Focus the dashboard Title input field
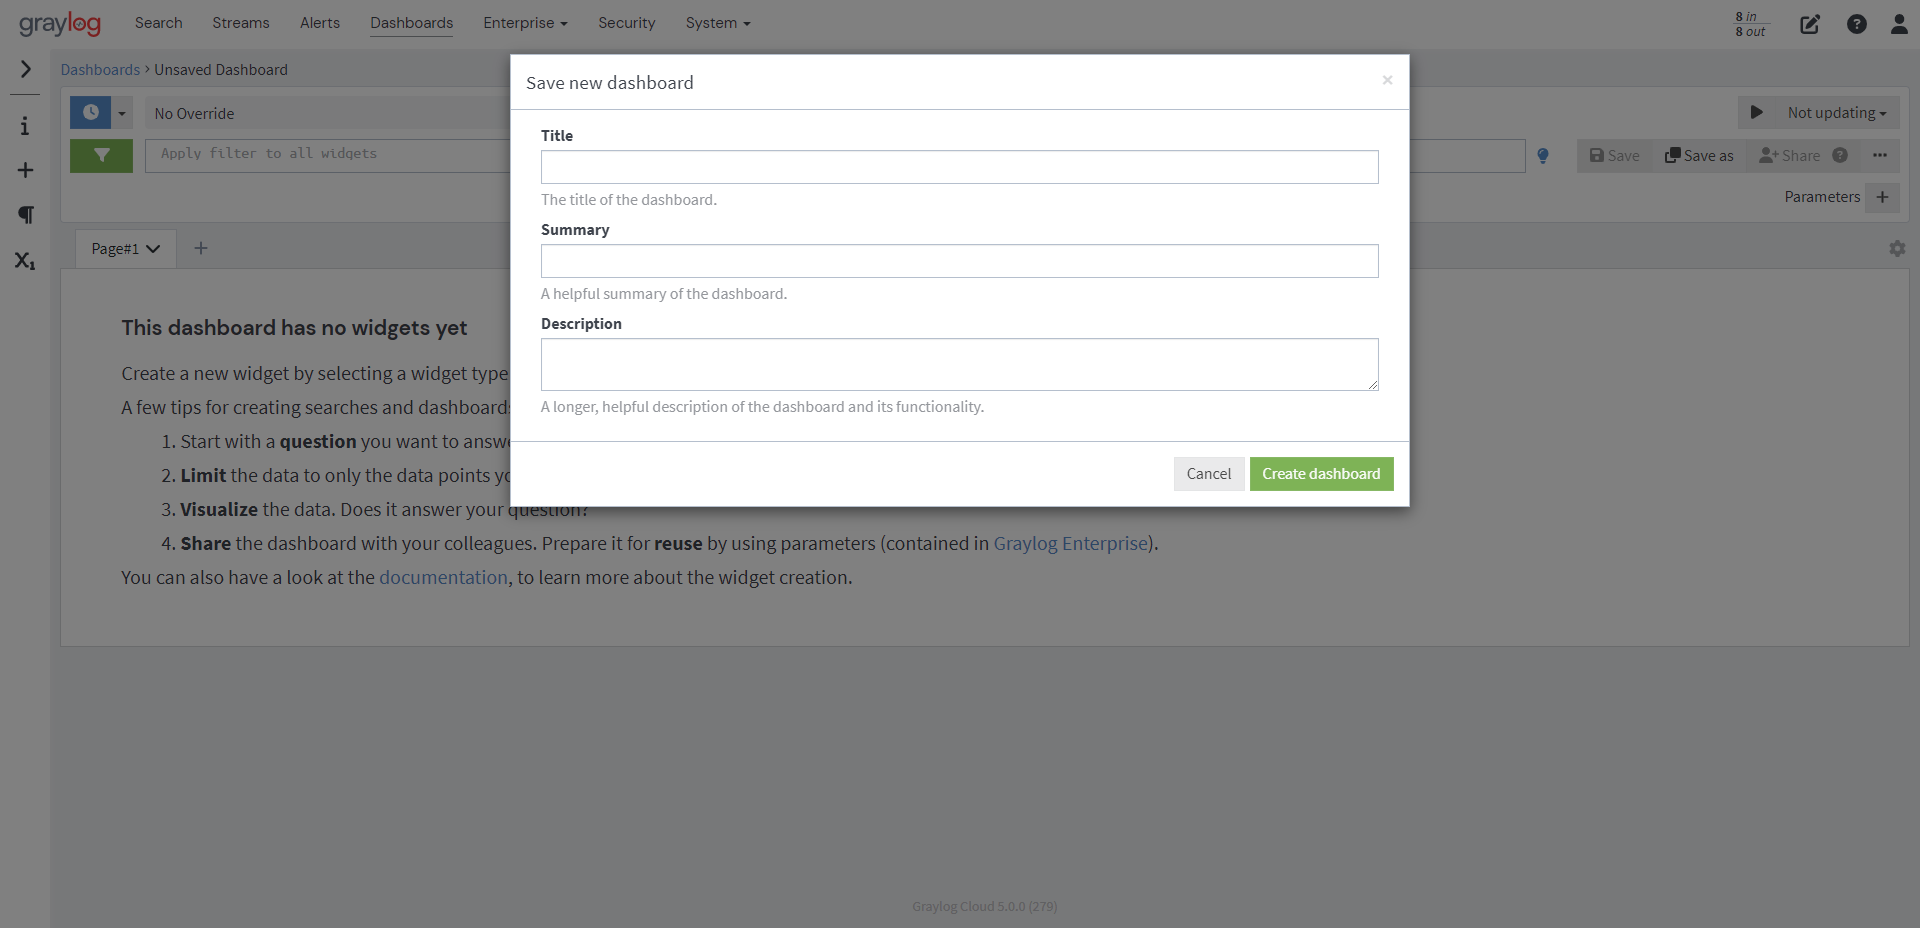This screenshot has width=1920, height=928. click(x=960, y=167)
